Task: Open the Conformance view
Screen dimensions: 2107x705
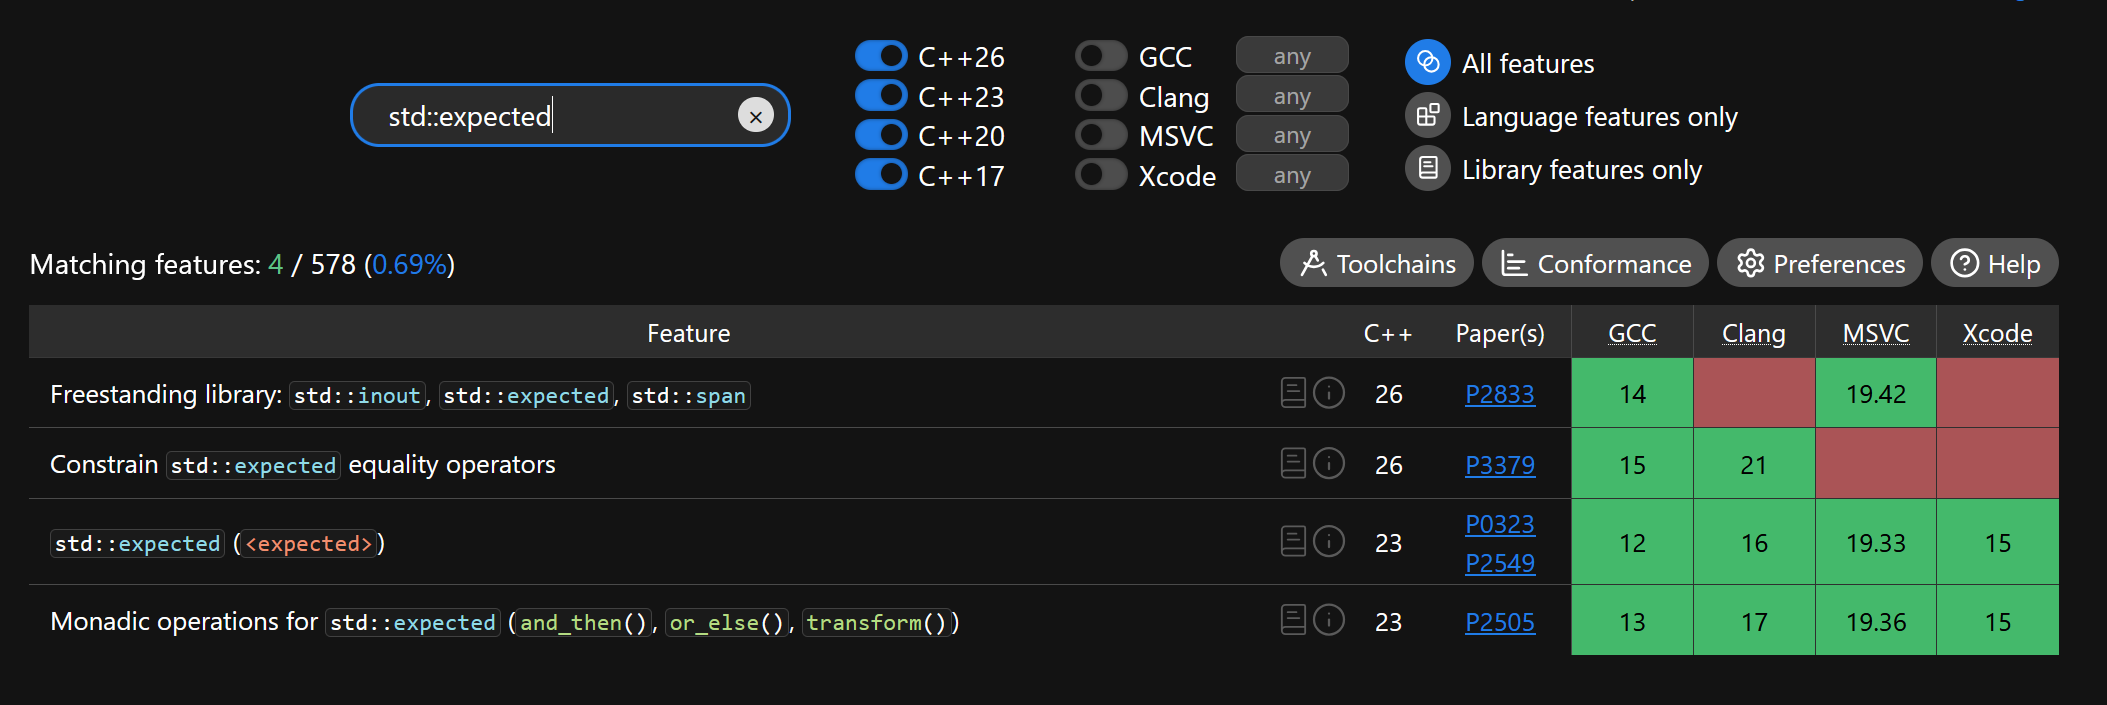Action: click(x=1595, y=263)
